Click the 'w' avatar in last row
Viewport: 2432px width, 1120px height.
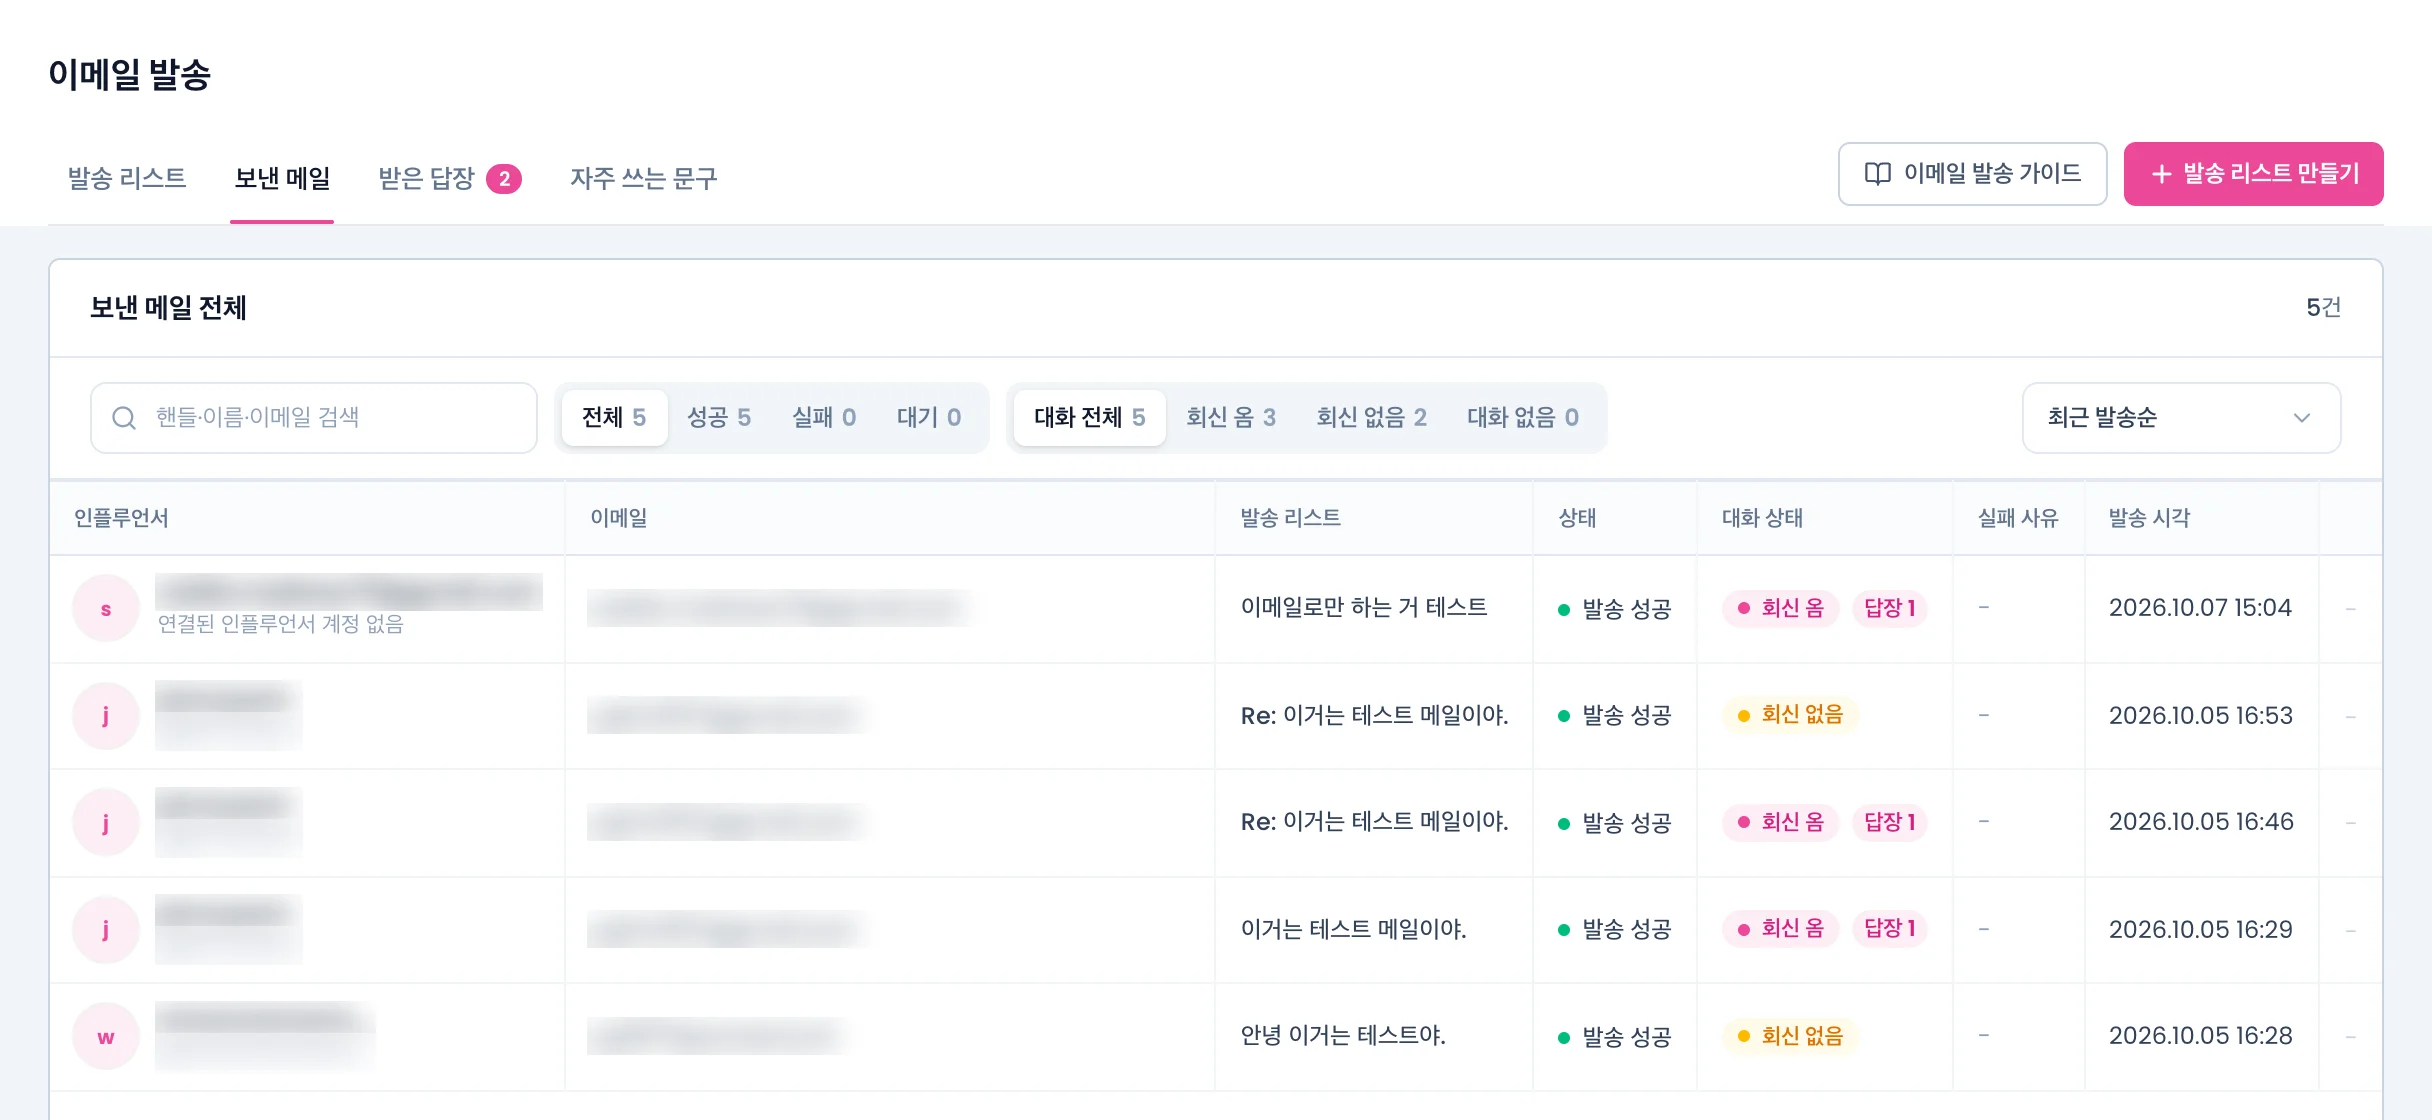[106, 1036]
